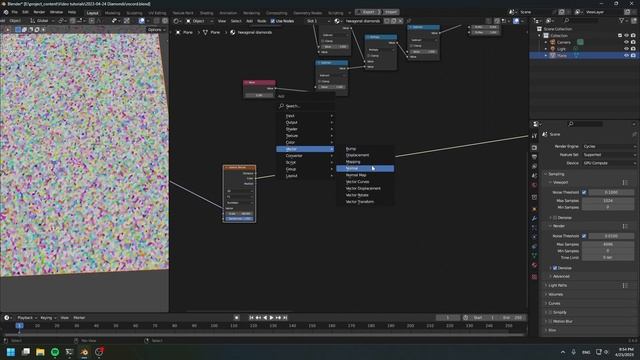Screen dimensions: 640x360
Task: Open the Object Constraints properties tab
Action: click(x=534, y=247)
